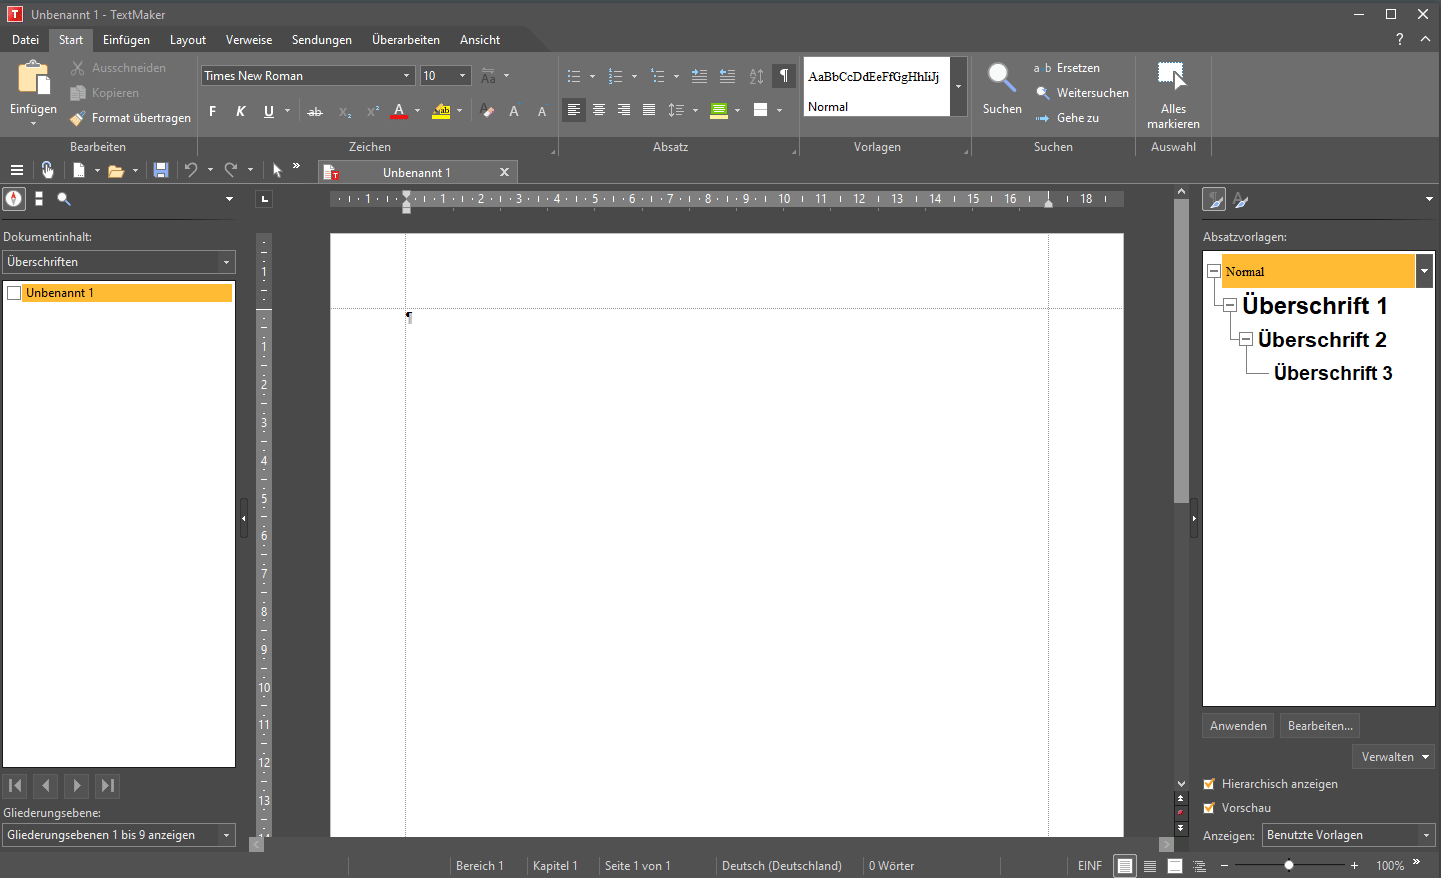Click the superscript icon
The image size is (1441, 878).
[x=373, y=111]
